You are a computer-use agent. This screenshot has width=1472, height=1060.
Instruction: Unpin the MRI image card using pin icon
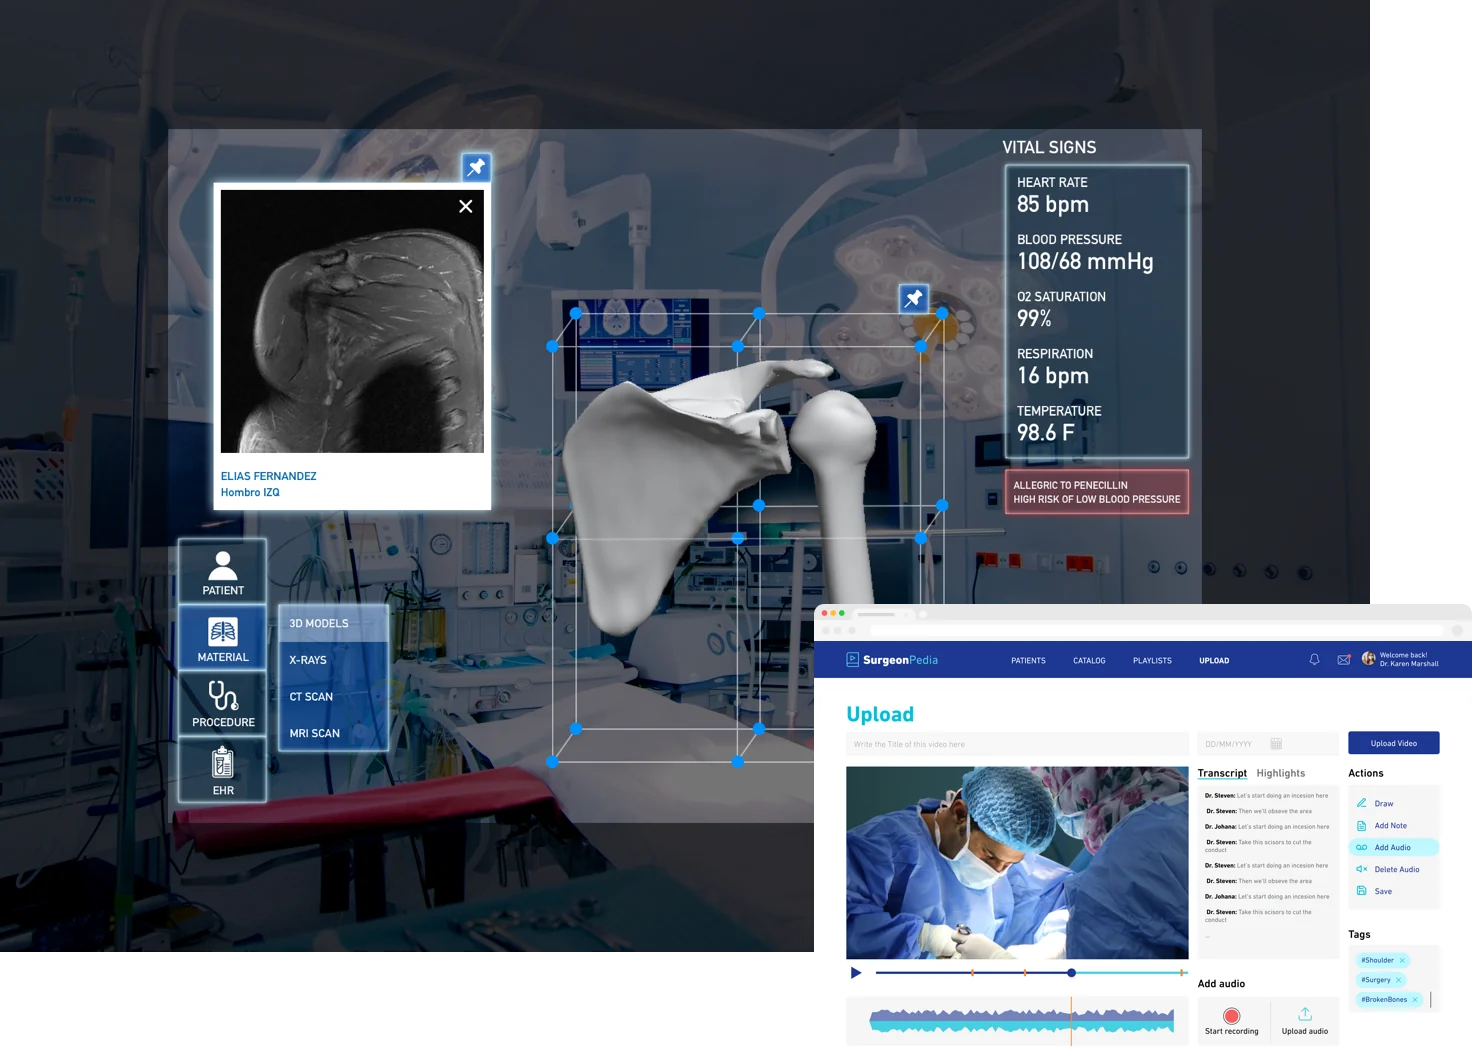coord(476,167)
